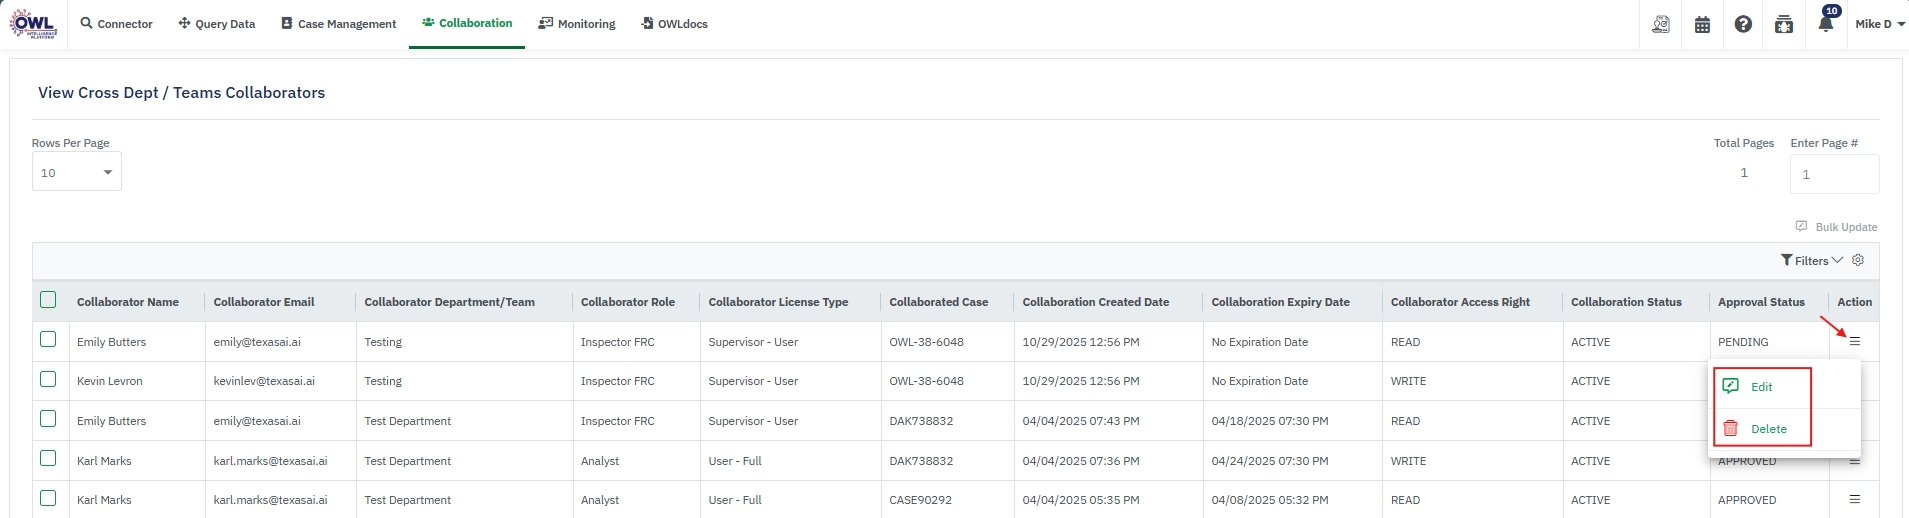Toggle the select-all header checkbox
This screenshot has height=518, width=1909.
48,300
